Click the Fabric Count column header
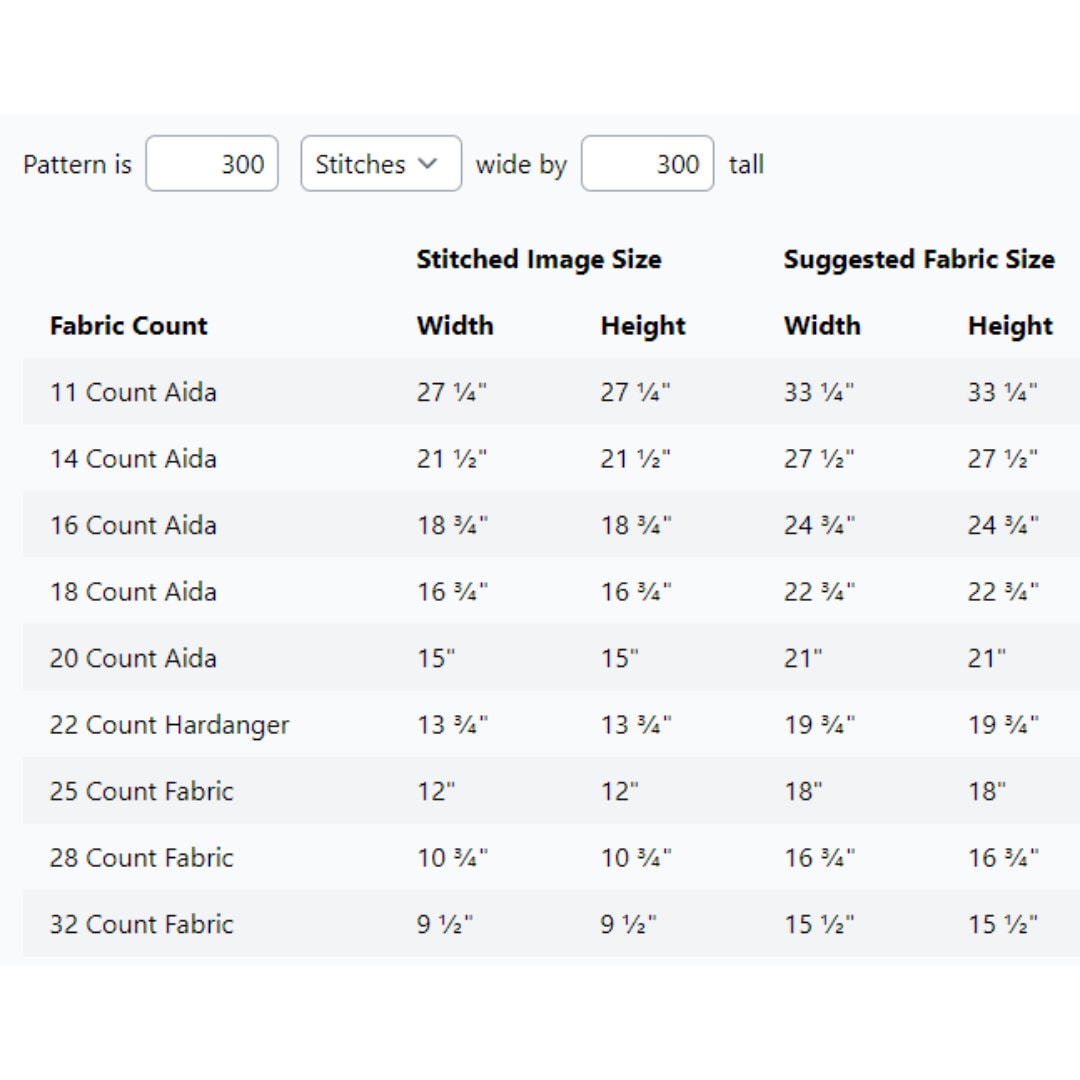 pos(128,326)
